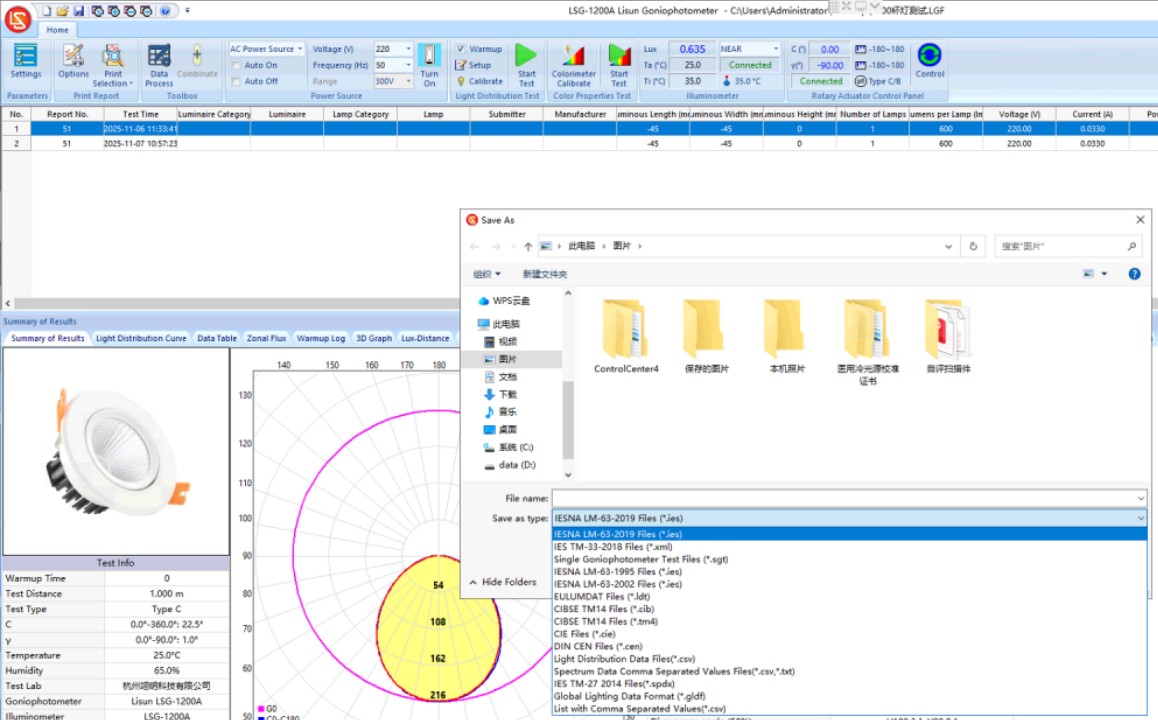Click Hide Folders in Save As dialog

tap(503, 582)
